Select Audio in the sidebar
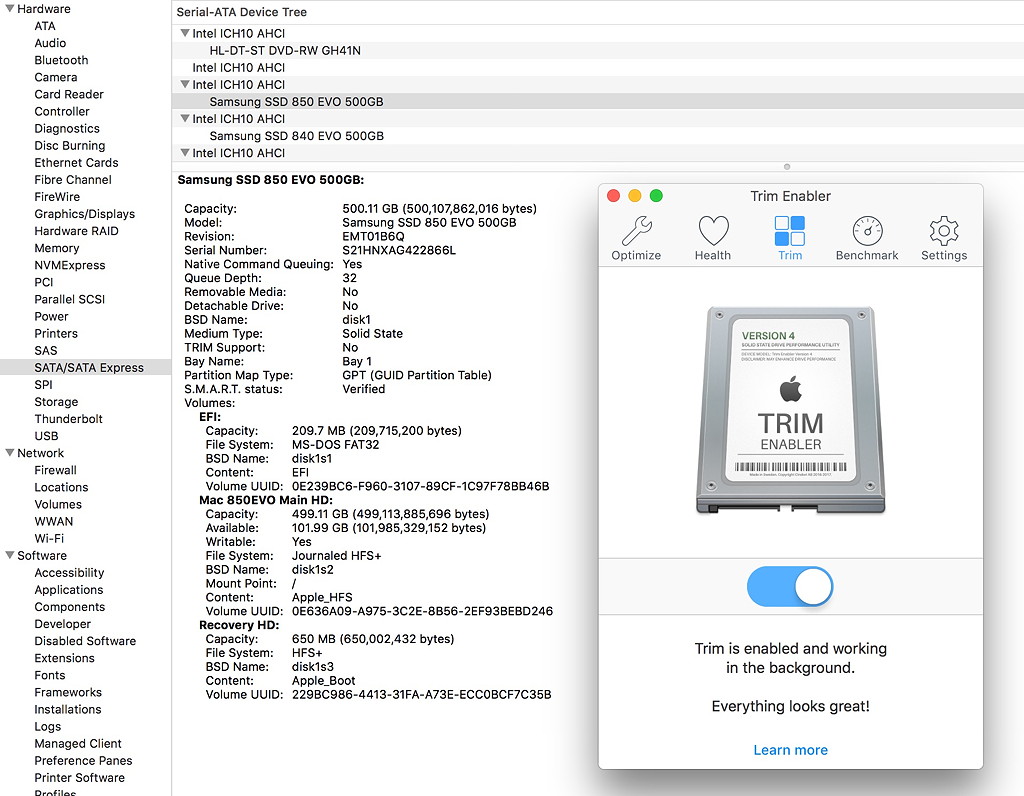Image resolution: width=1024 pixels, height=796 pixels. (50, 43)
